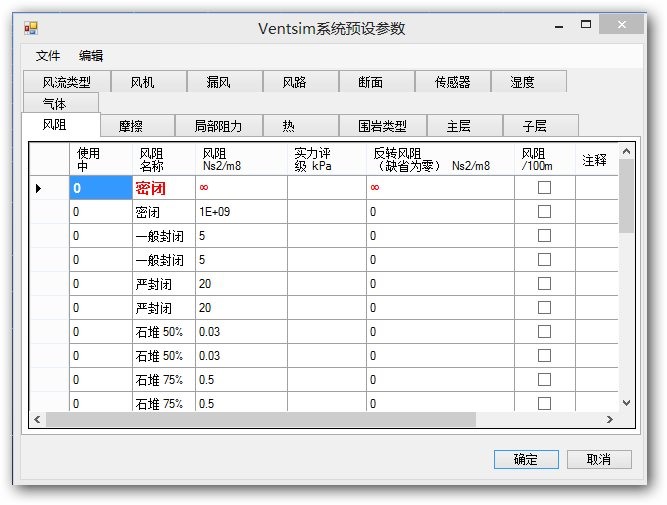
Task: Click the table's scroll up arrow
Action: pyautogui.click(x=626, y=151)
